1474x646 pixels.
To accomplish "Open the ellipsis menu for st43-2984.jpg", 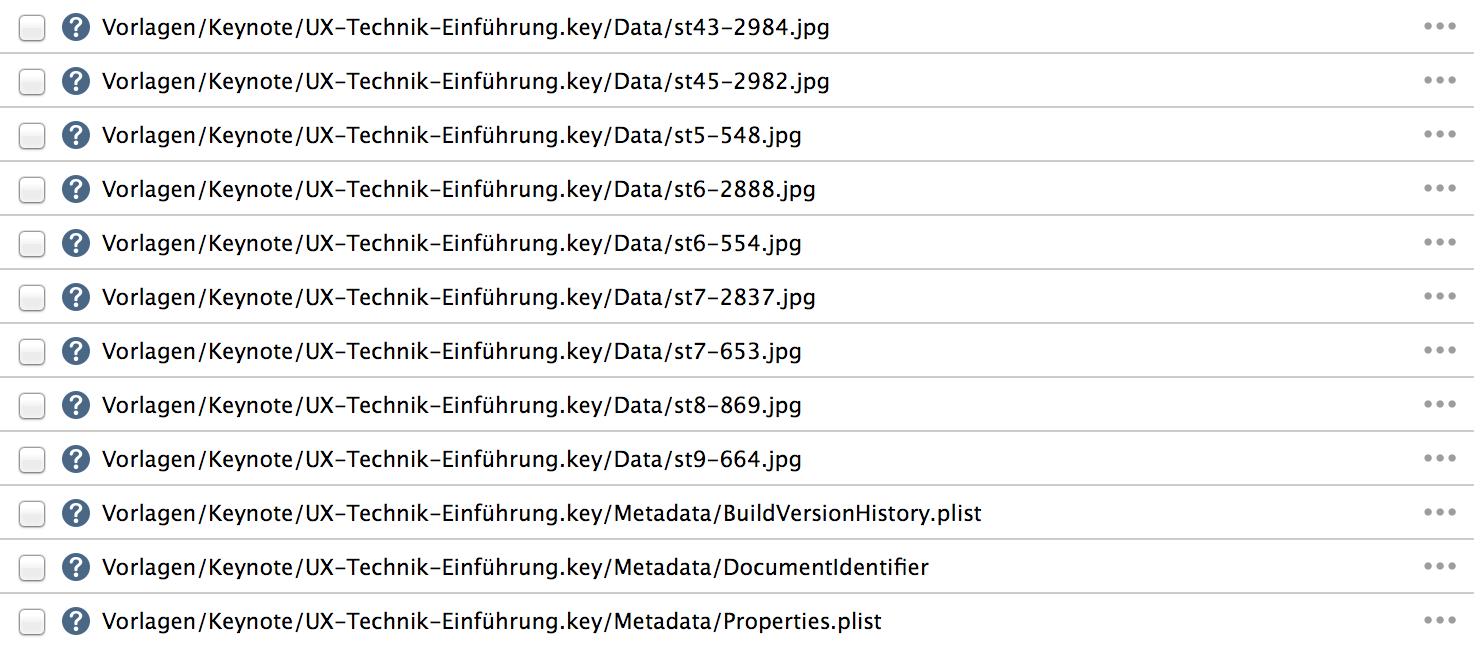I will (x=1440, y=26).
